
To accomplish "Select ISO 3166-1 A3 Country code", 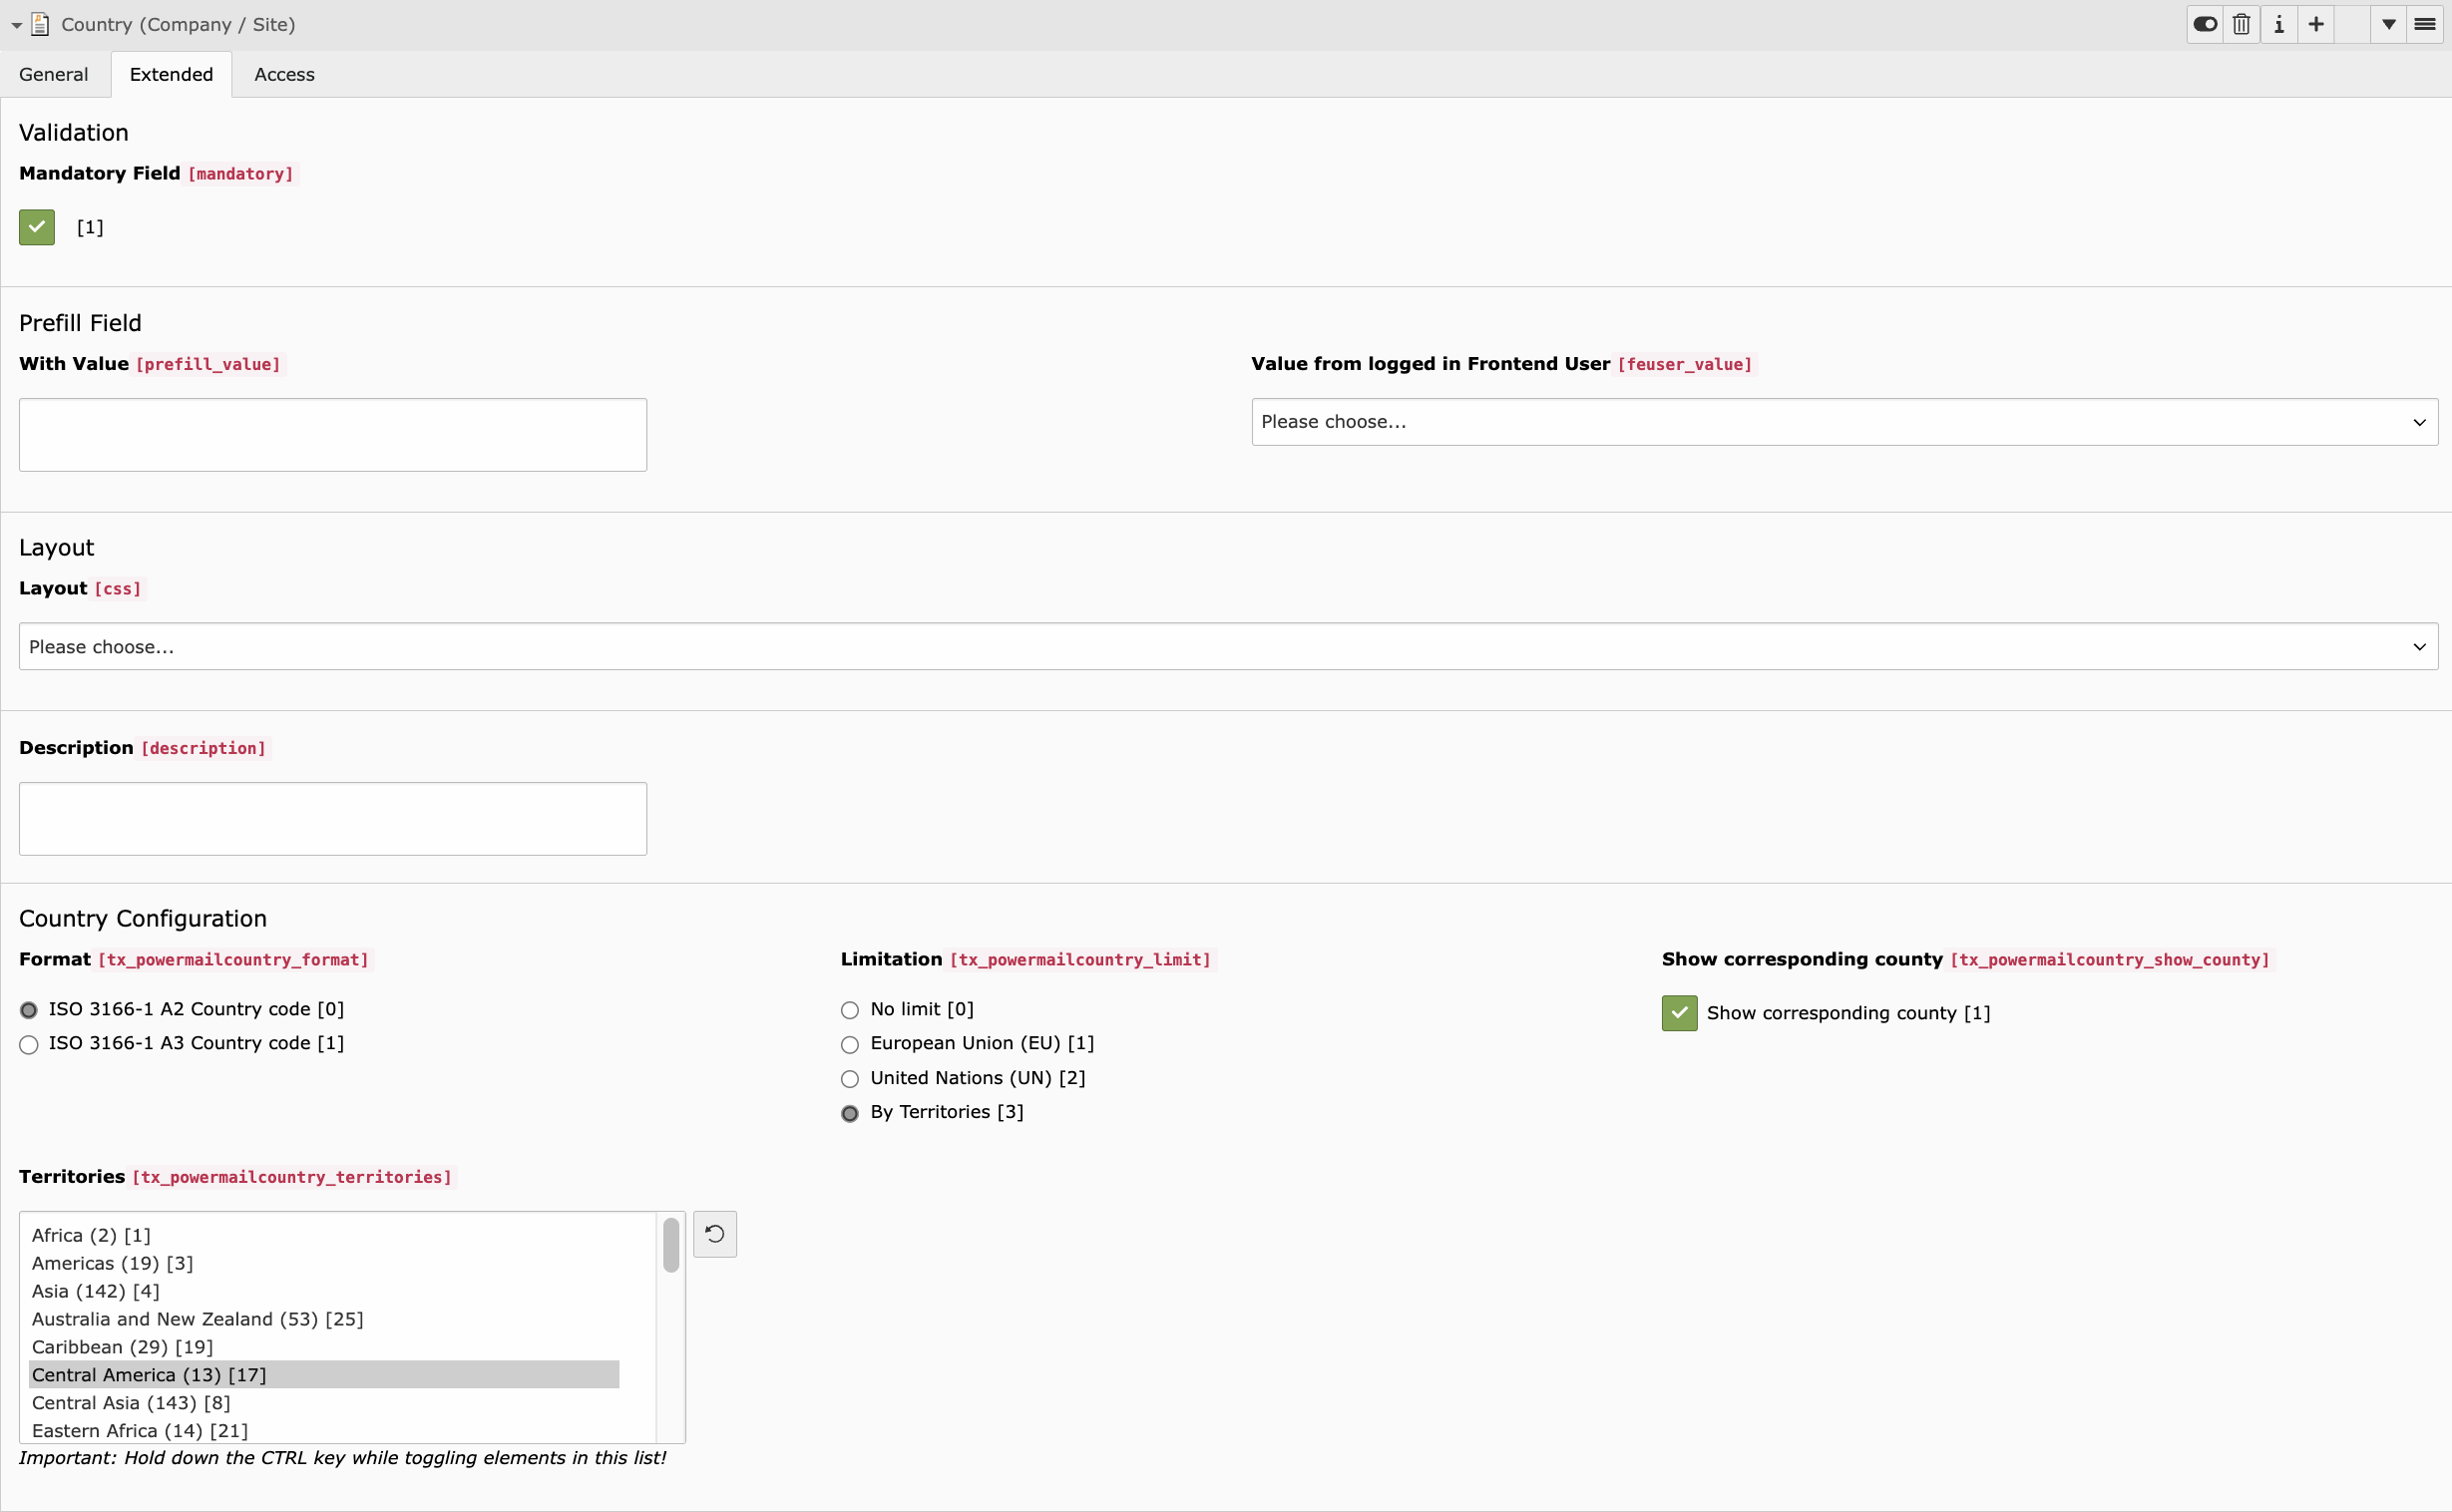I will coord(29,1044).
